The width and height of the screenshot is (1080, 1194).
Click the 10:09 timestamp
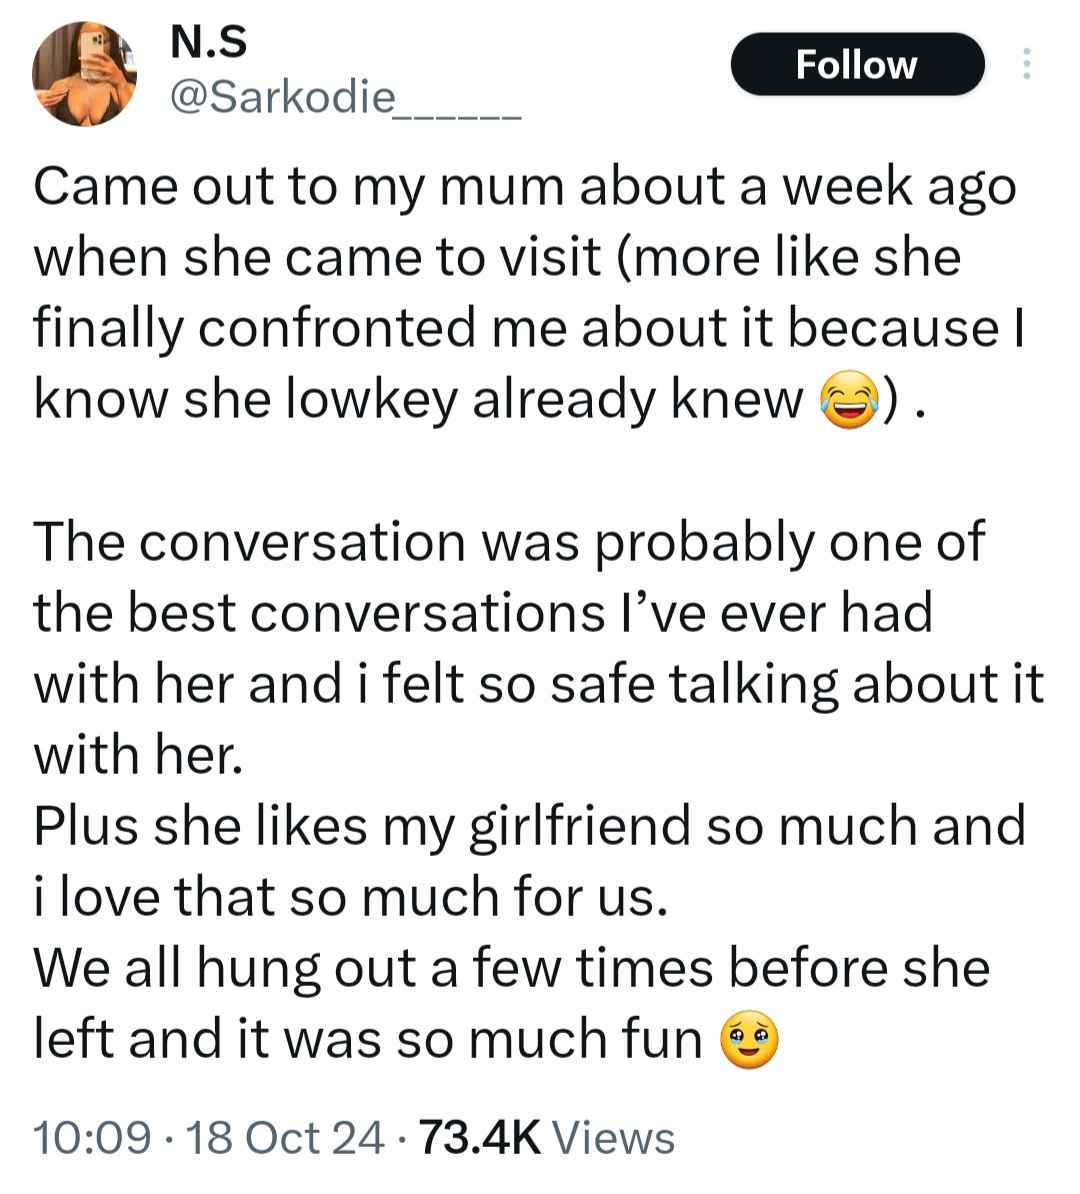[x=91, y=1138]
